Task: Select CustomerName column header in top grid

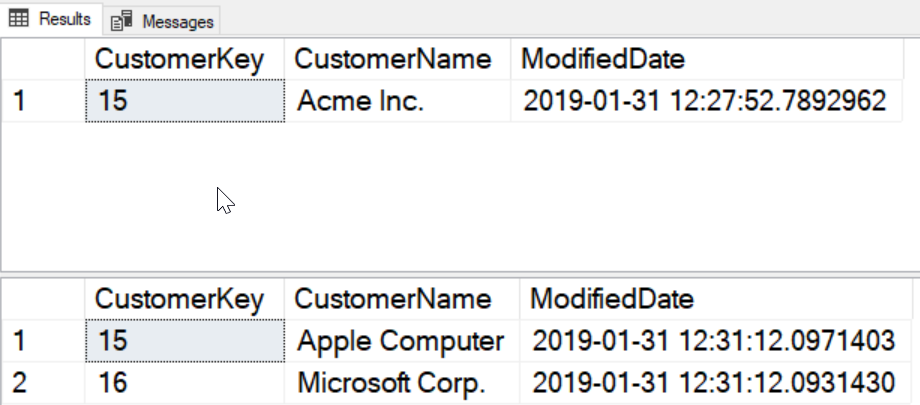Action: click(x=397, y=59)
